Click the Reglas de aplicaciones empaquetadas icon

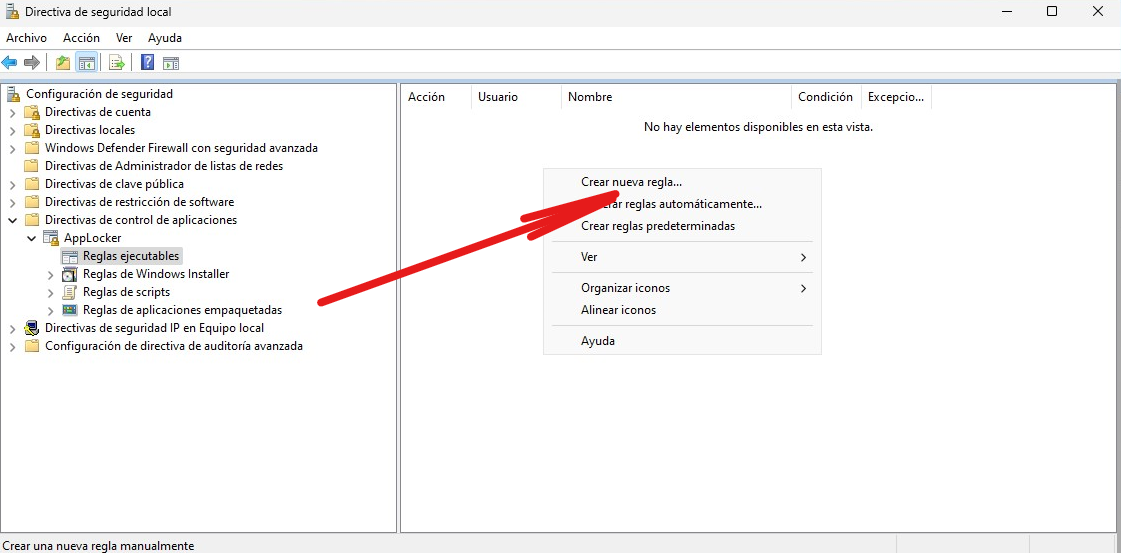69,310
